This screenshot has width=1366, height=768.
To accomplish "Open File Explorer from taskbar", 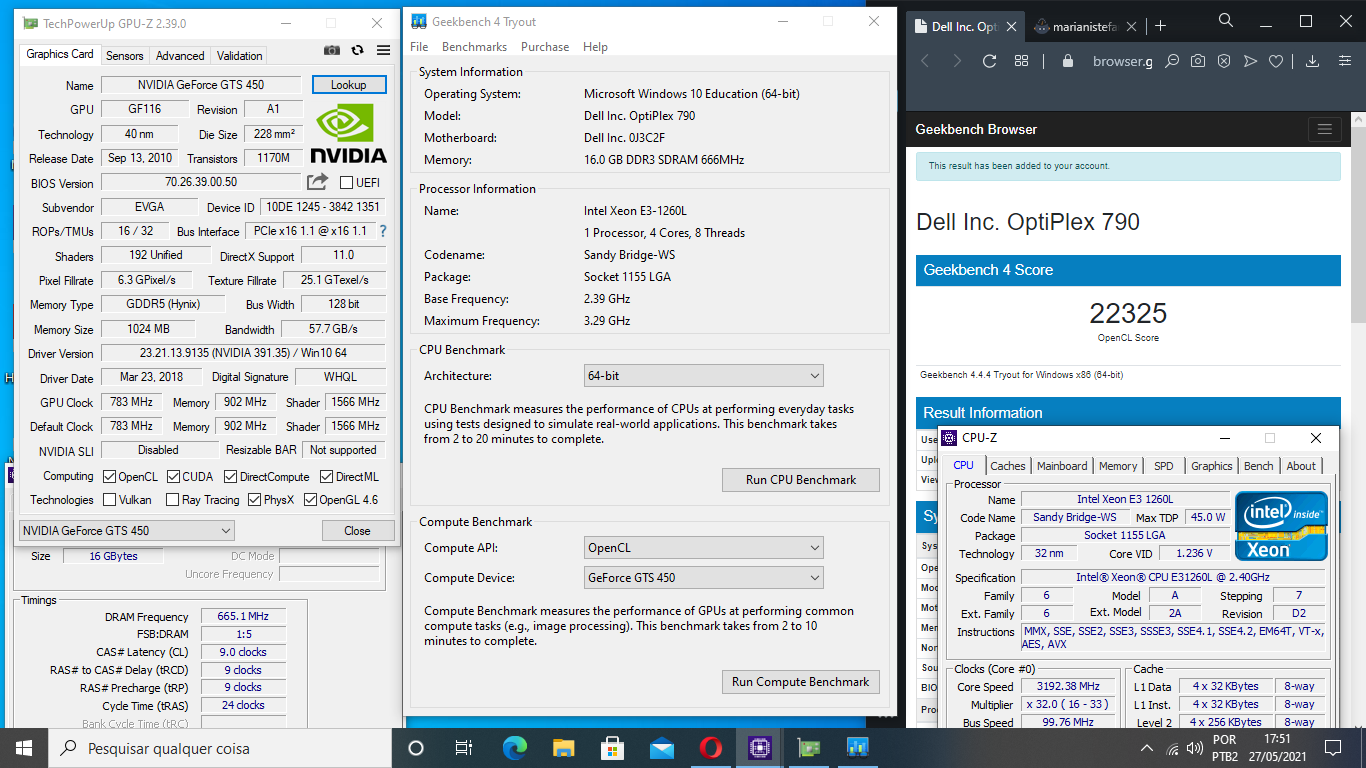I will tap(563, 748).
